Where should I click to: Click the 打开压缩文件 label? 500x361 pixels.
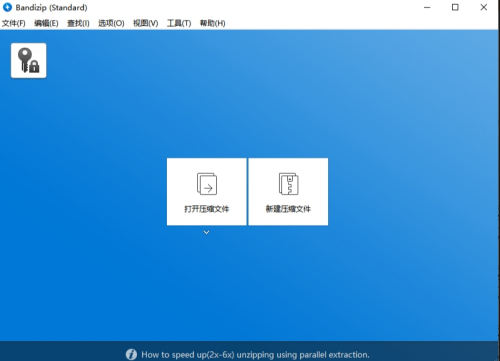tap(207, 209)
